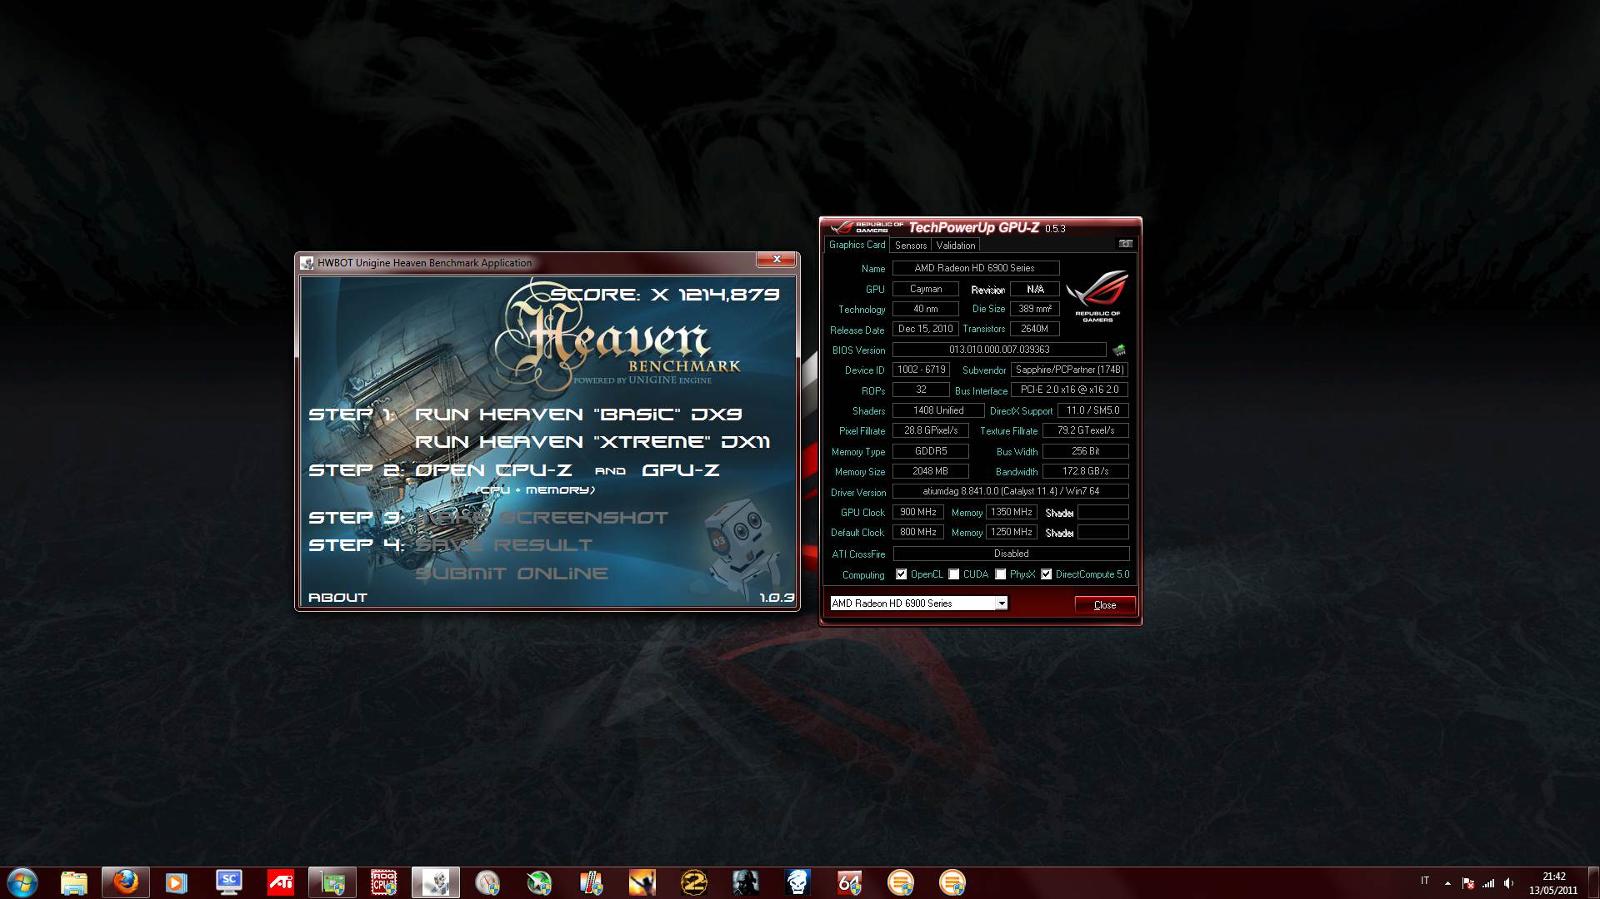Open About in the Heaven app
This screenshot has height=899, width=1600.
tap(337, 597)
